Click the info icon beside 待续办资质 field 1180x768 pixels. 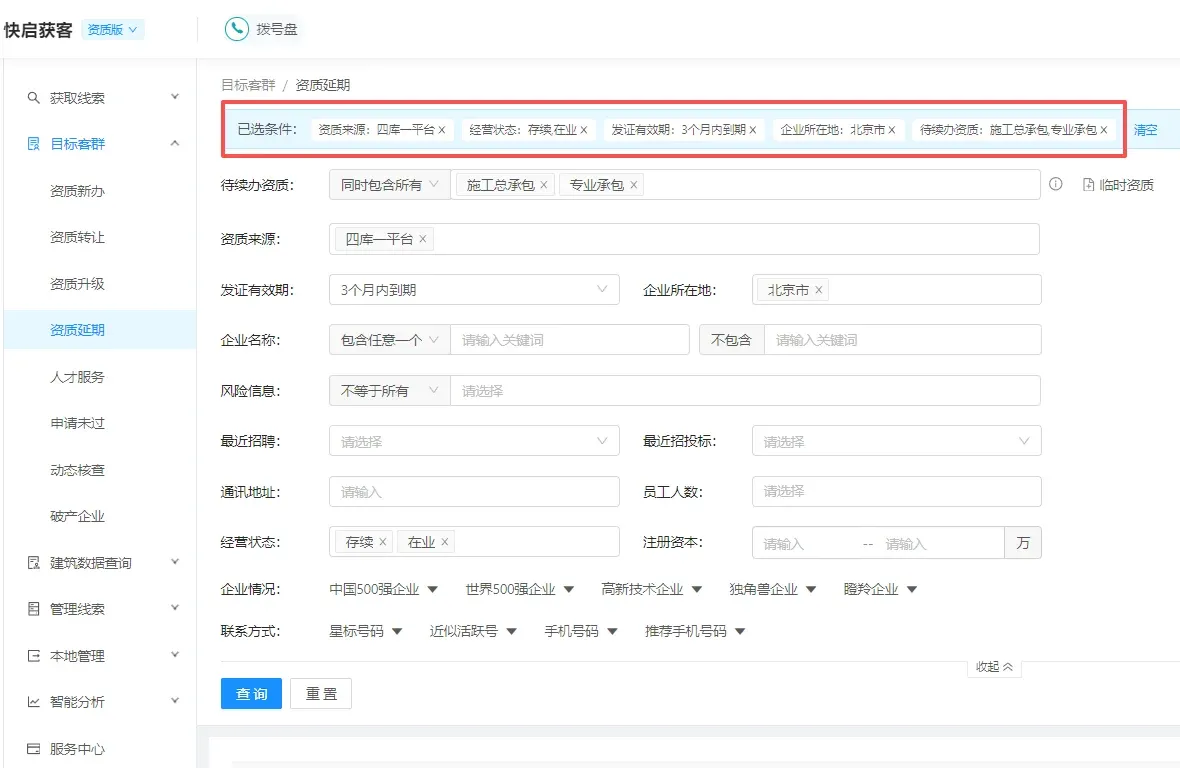click(x=1056, y=184)
